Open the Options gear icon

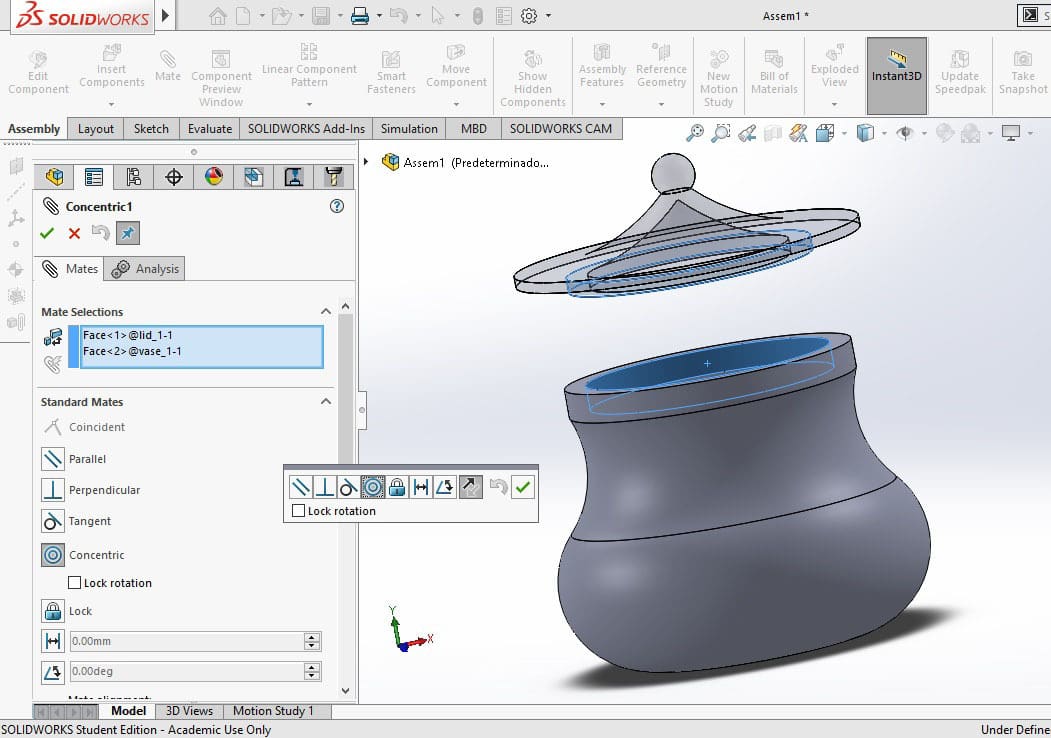pyautogui.click(x=529, y=15)
